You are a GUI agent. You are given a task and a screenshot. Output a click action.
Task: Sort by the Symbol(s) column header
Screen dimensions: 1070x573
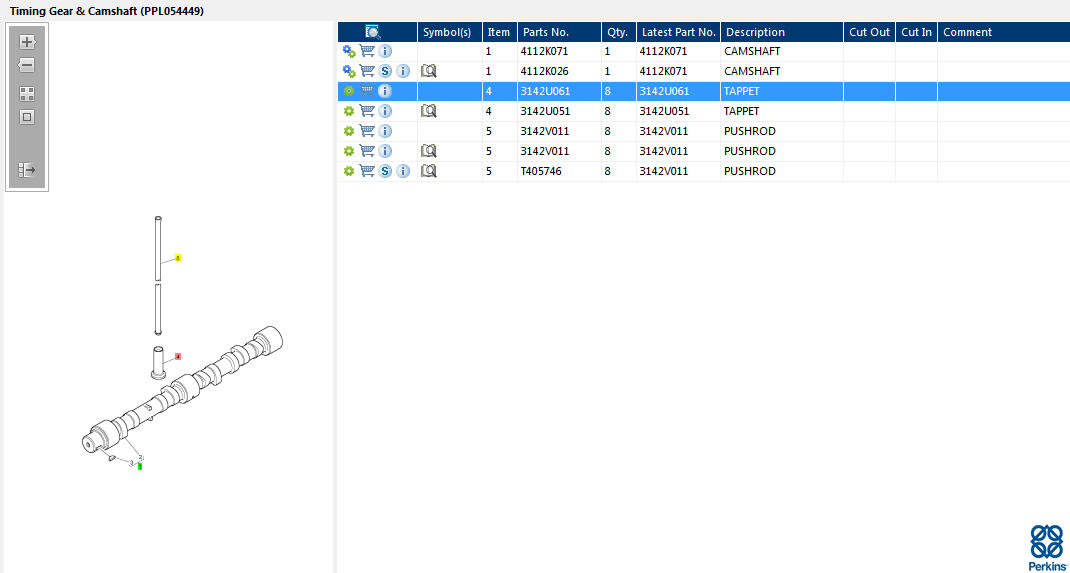(450, 32)
